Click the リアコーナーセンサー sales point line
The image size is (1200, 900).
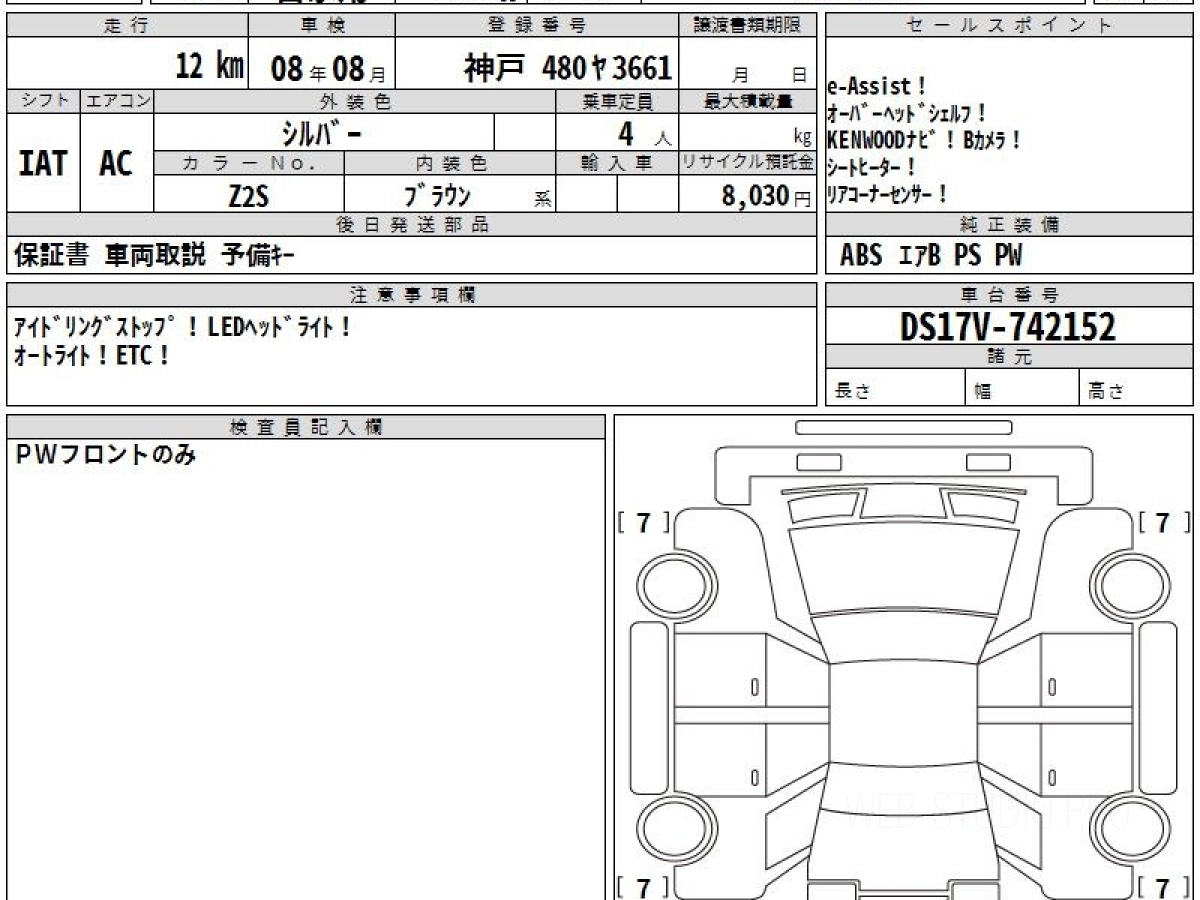(x=887, y=194)
